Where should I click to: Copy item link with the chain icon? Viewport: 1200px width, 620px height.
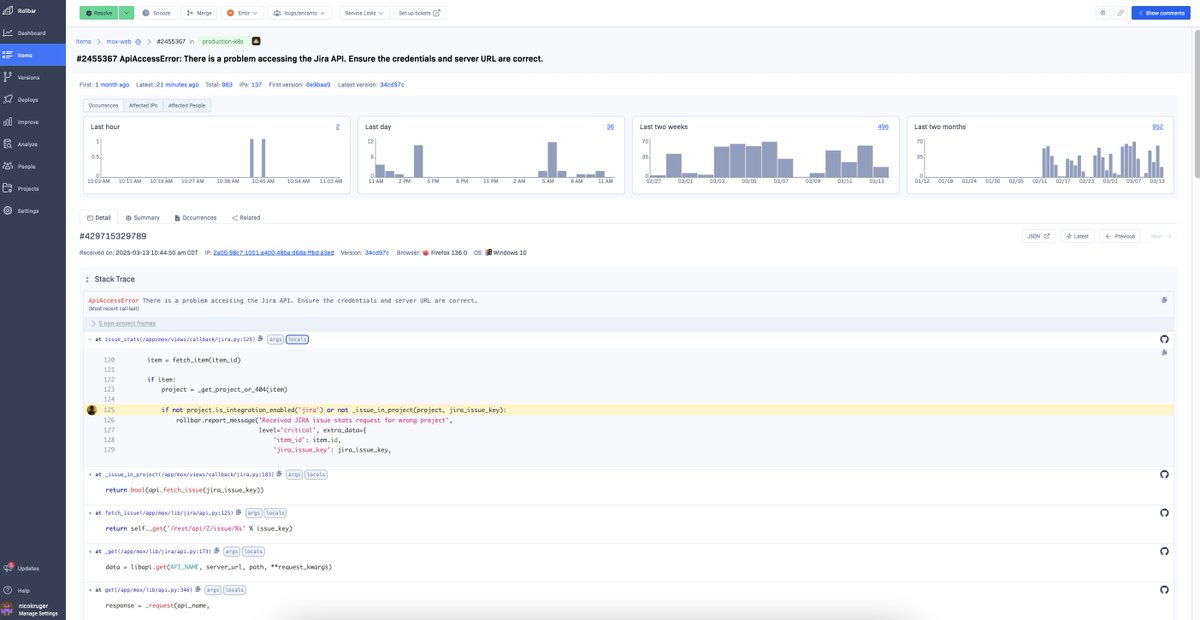[1121, 13]
